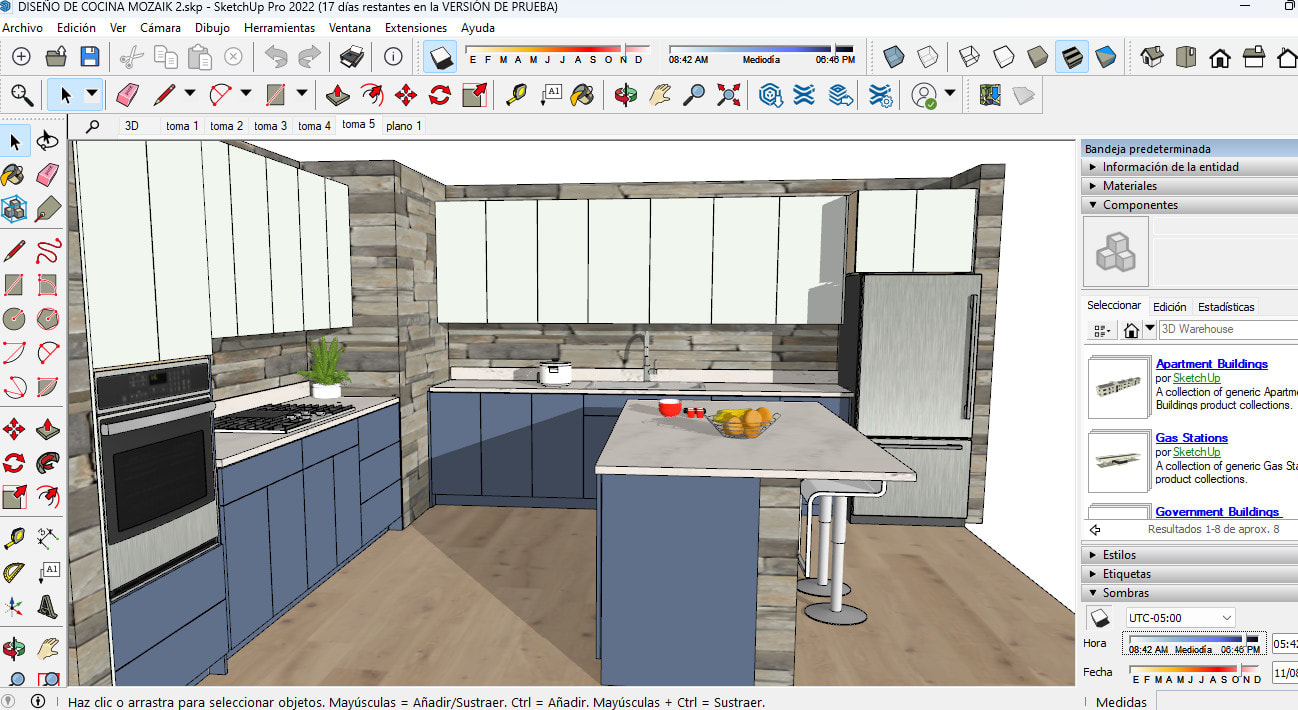
Task: Select the Pie arc tool
Action: (x=48, y=387)
